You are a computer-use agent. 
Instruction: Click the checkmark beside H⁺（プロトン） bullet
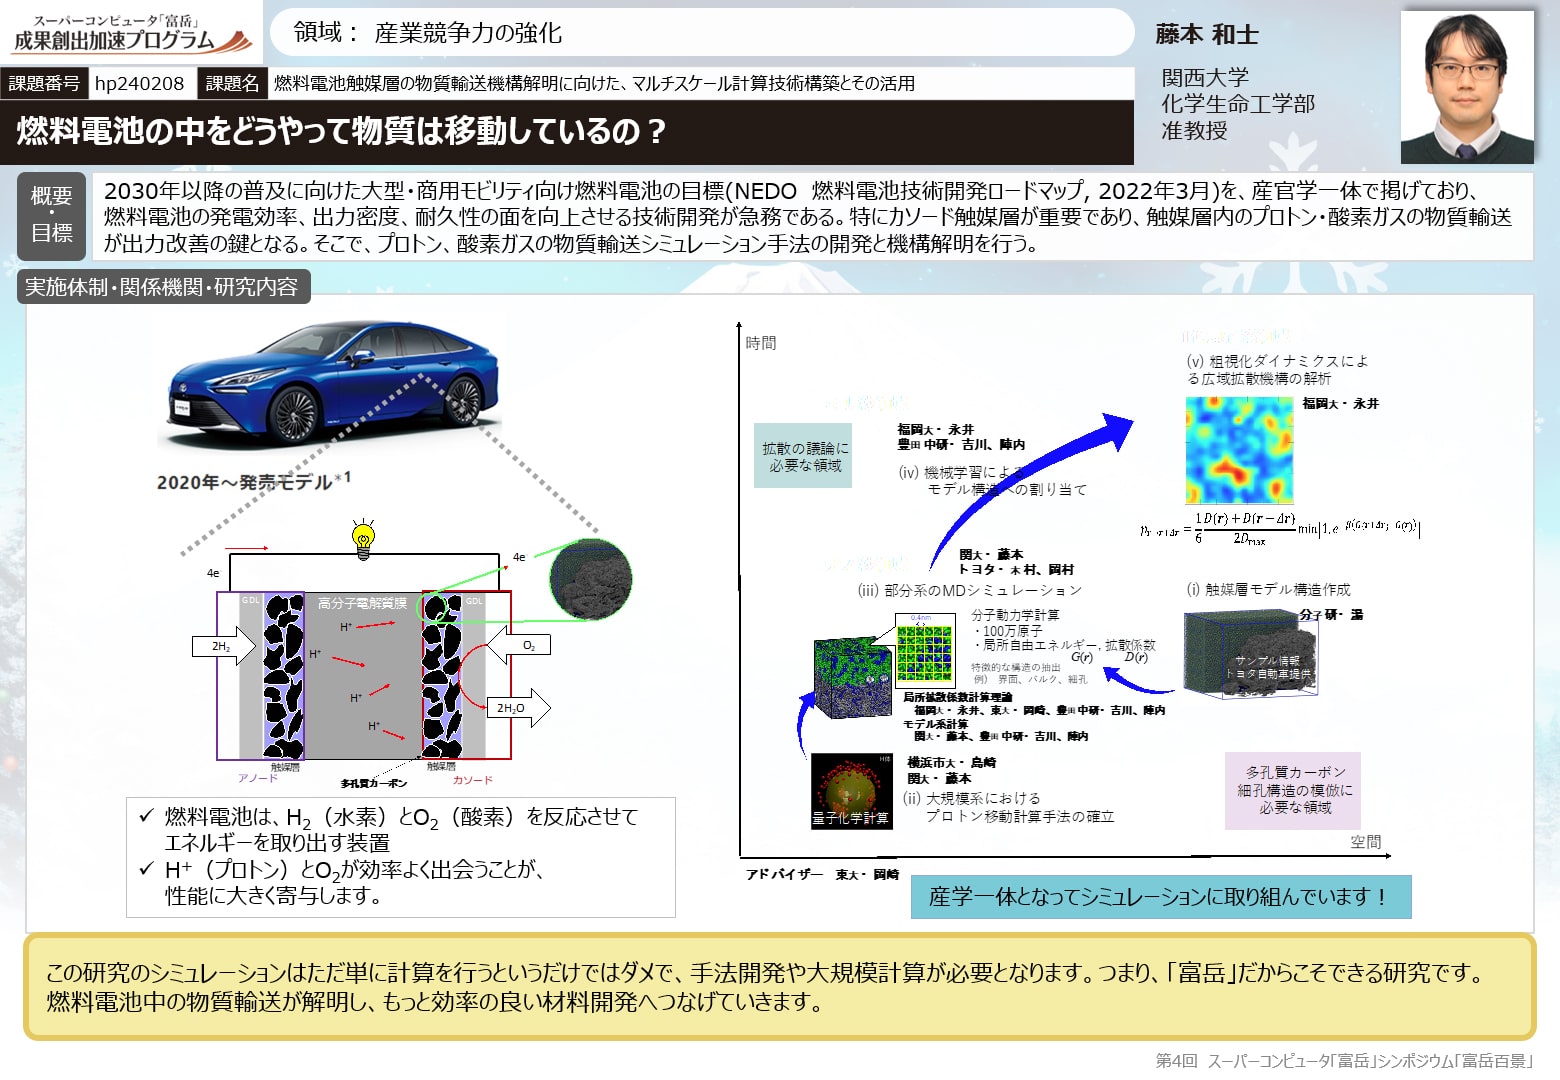tap(147, 868)
